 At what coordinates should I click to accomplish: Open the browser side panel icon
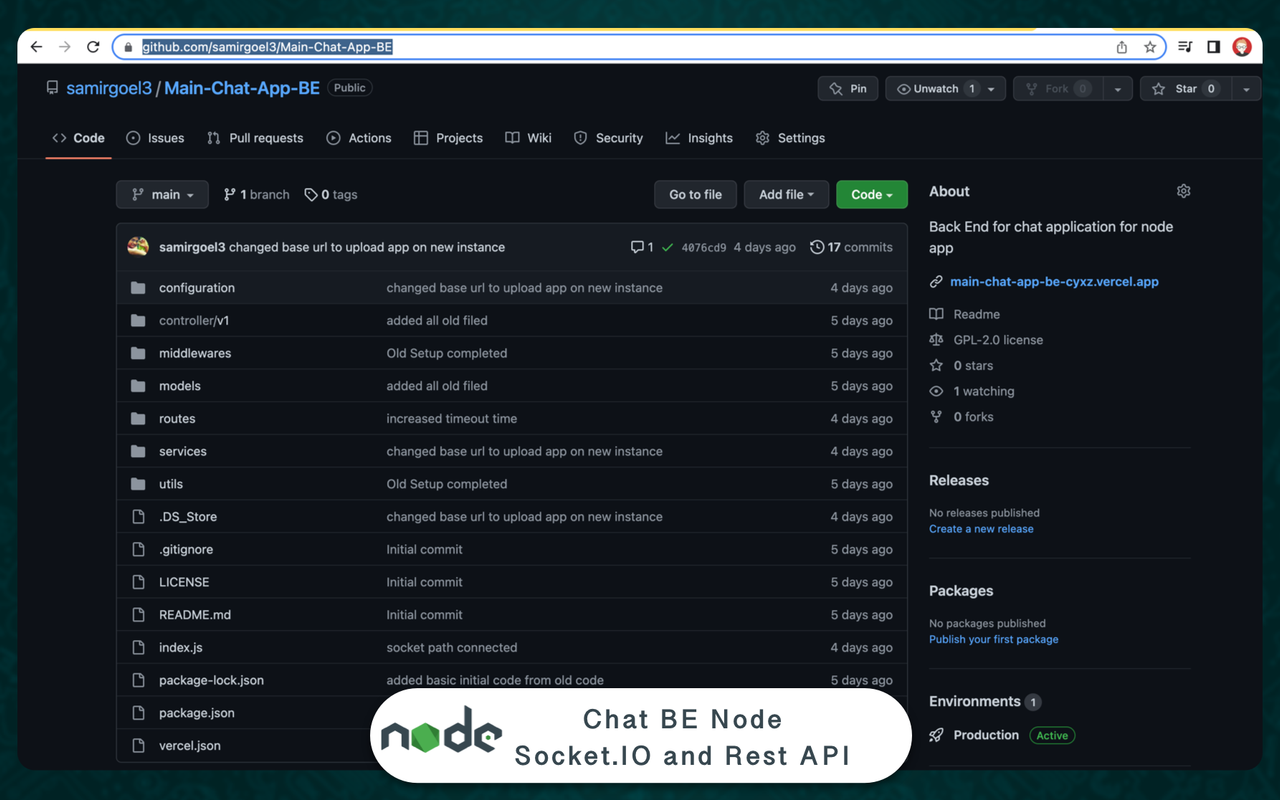[1213, 47]
